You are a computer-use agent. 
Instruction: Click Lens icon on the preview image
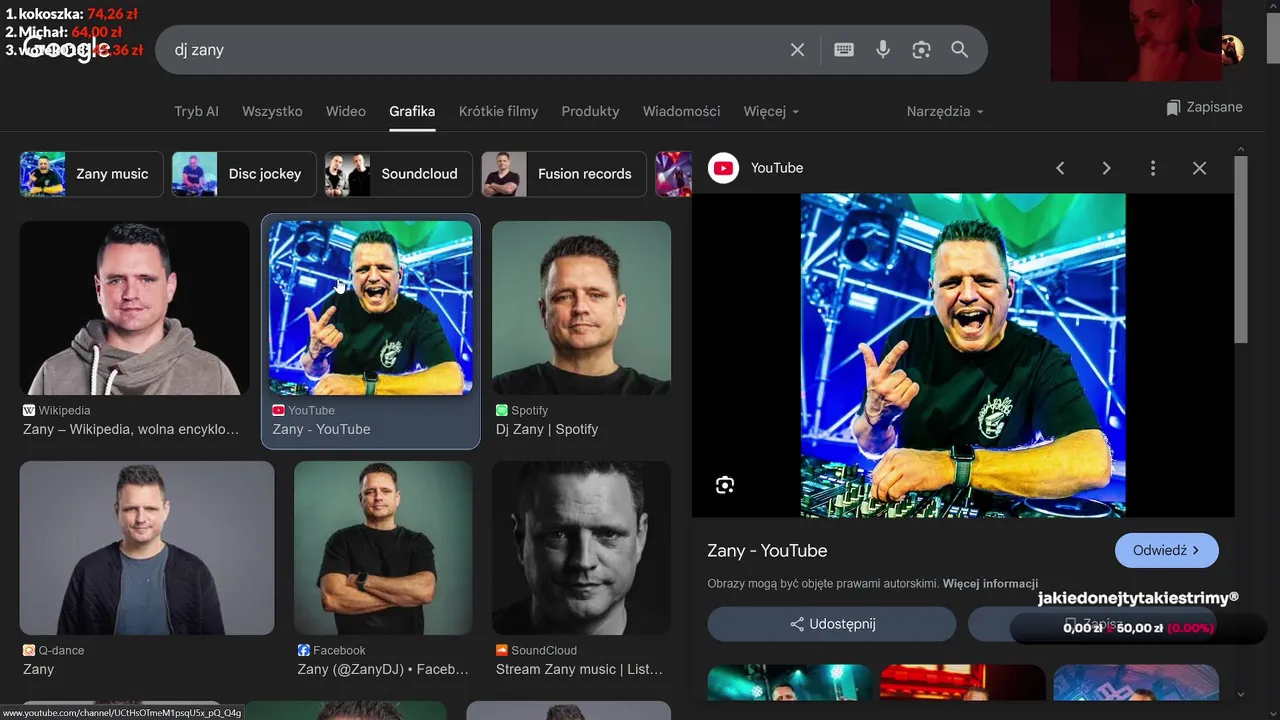(725, 485)
